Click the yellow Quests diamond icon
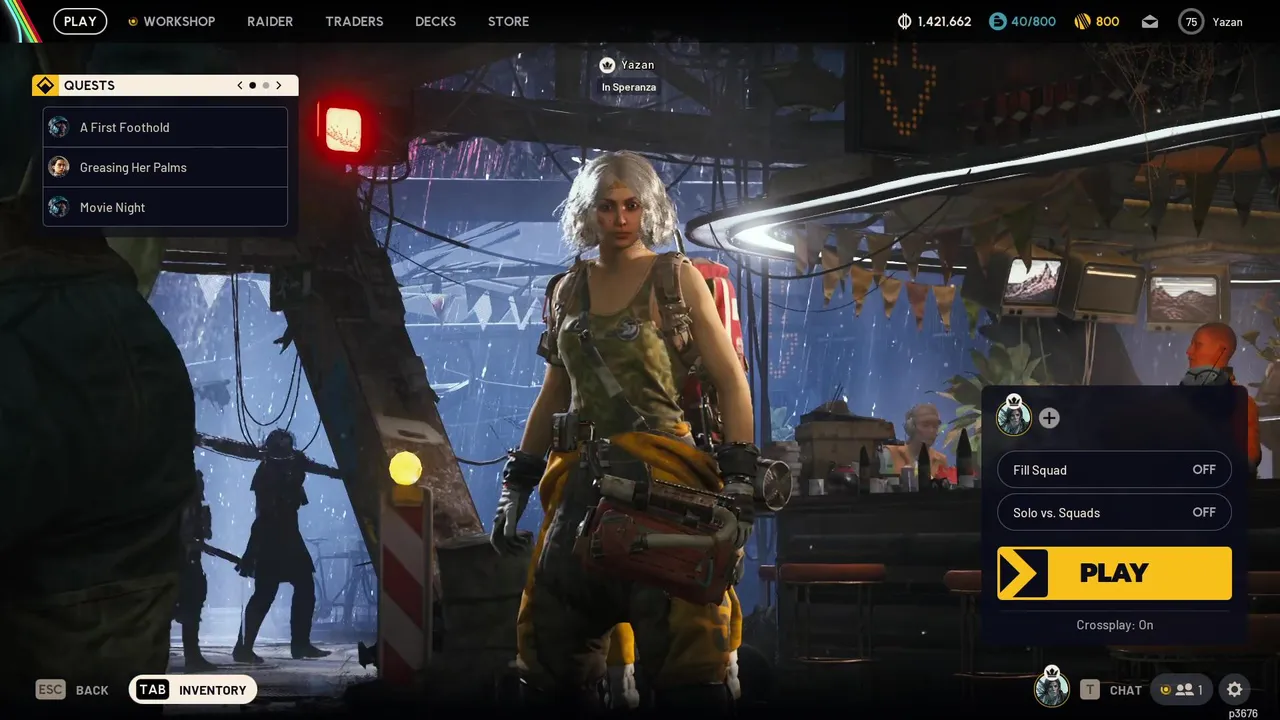This screenshot has height=720, width=1280. pyautogui.click(x=45, y=85)
